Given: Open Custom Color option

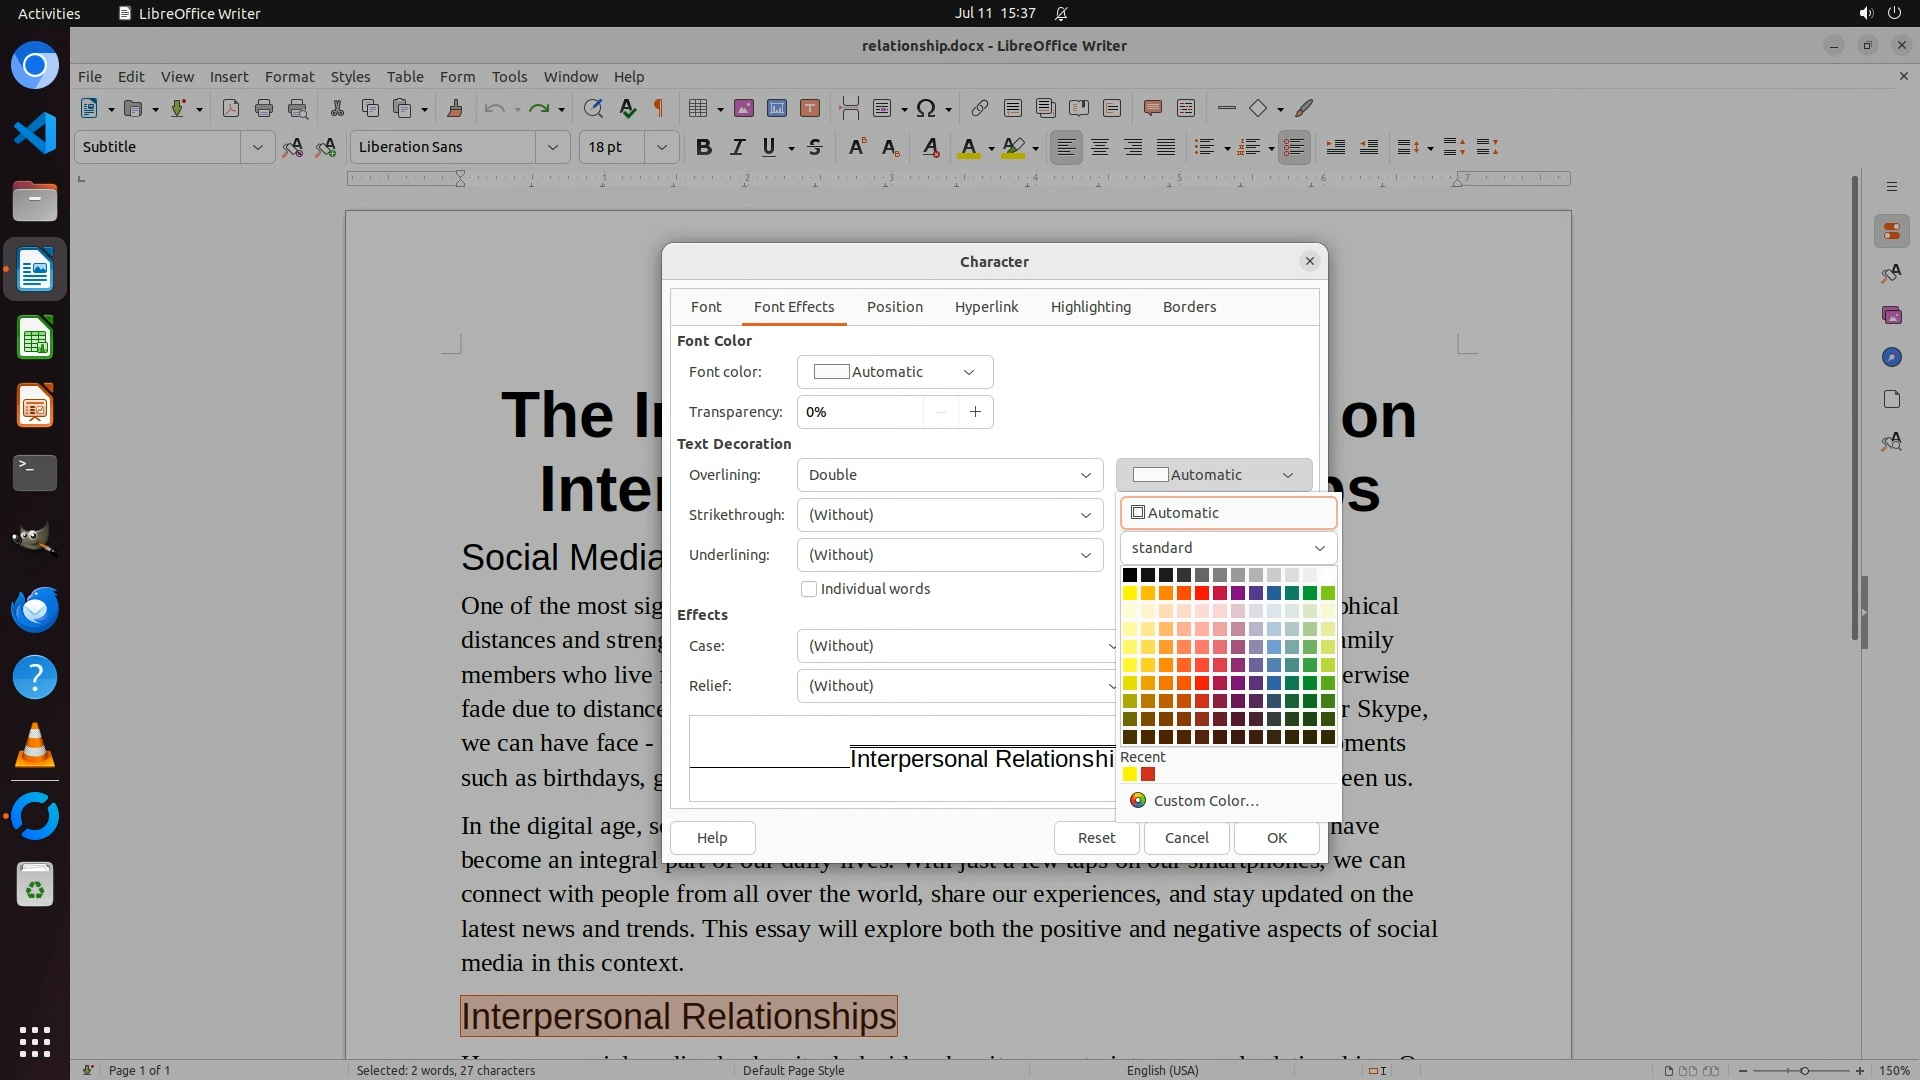Looking at the screenshot, I should tap(1205, 801).
